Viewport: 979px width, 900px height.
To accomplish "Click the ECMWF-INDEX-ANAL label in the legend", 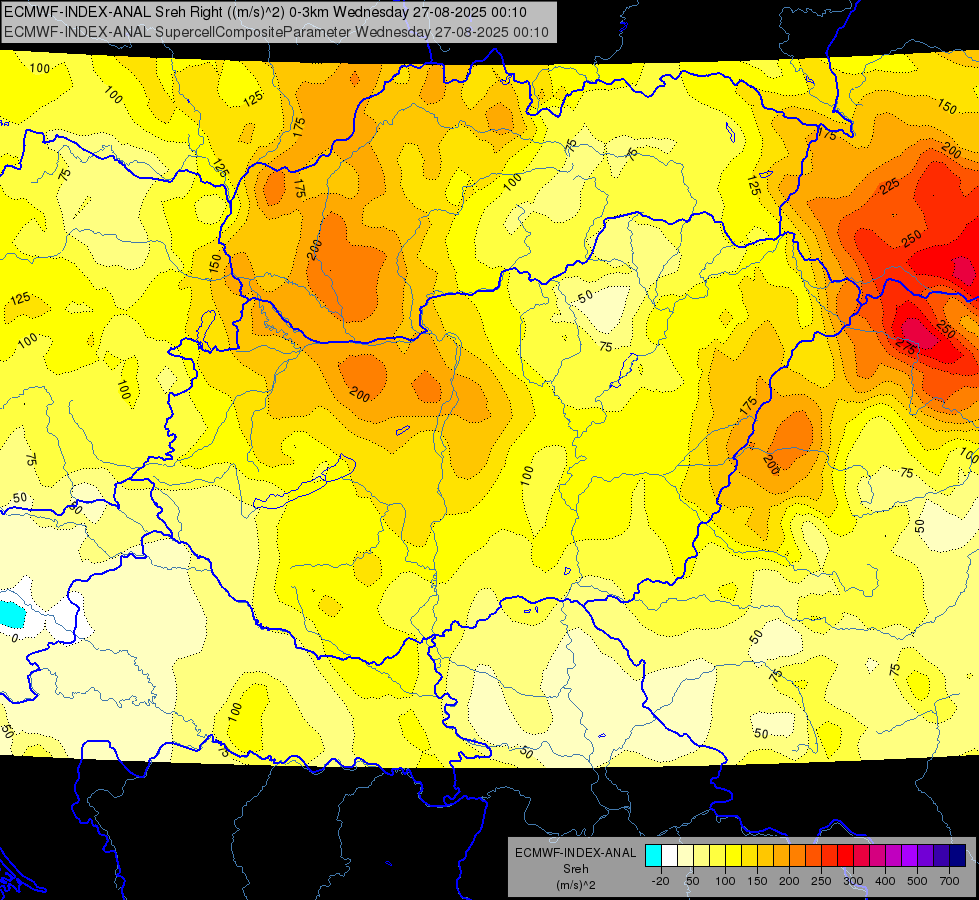I will coord(575,853).
